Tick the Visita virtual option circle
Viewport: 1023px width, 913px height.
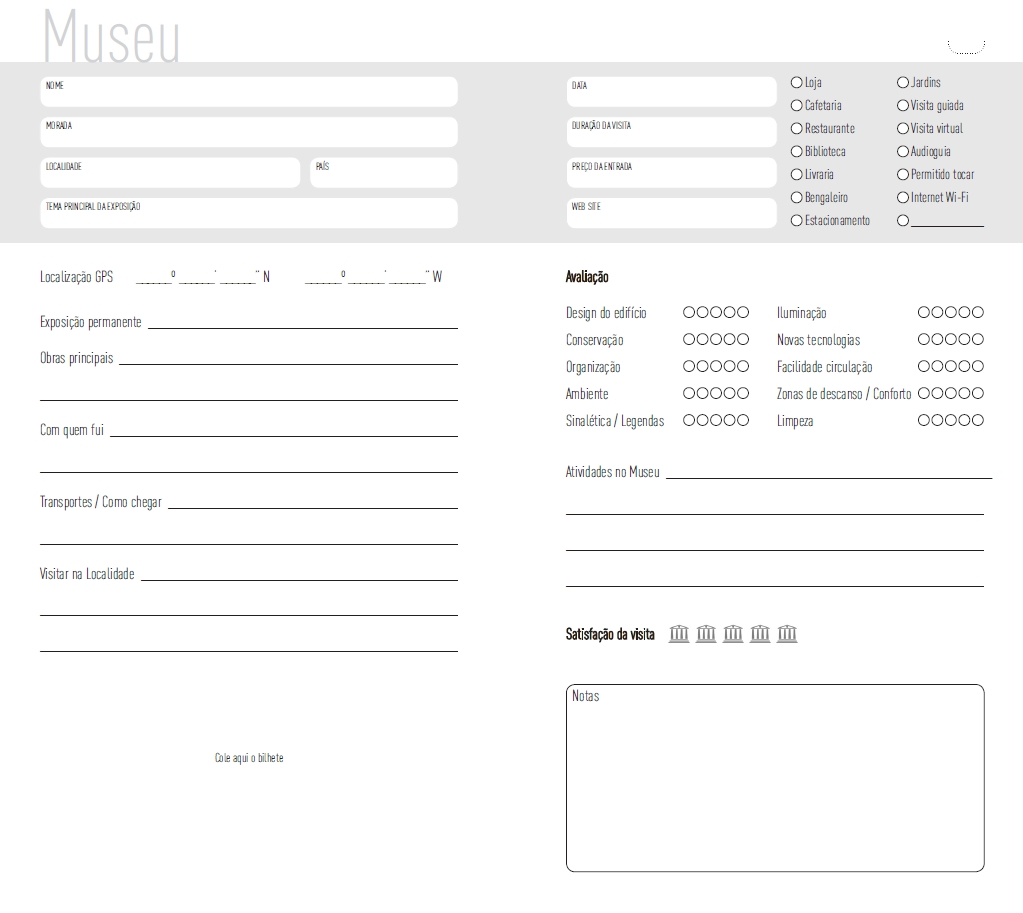pos(903,129)
